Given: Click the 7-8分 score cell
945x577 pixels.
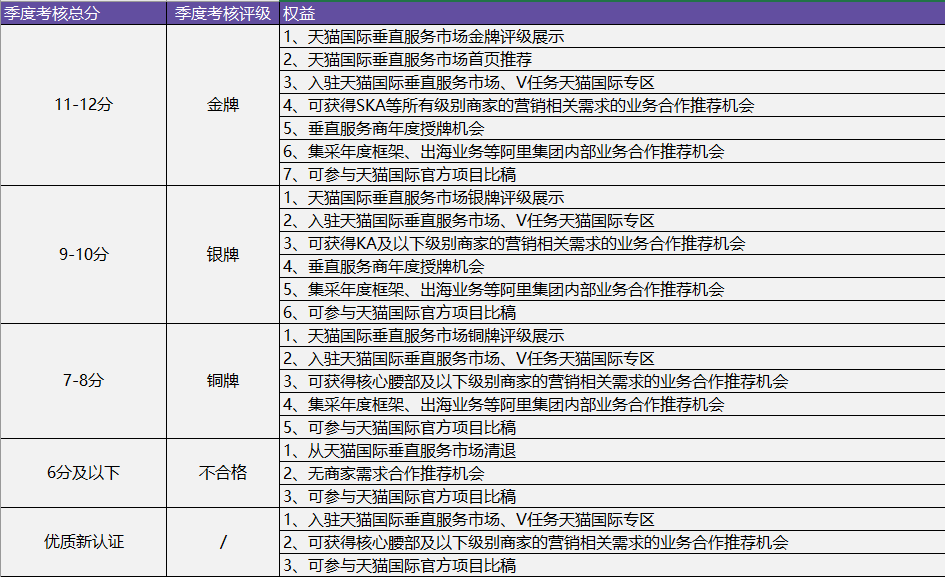Looking at the screenshot, I should 83,381.
